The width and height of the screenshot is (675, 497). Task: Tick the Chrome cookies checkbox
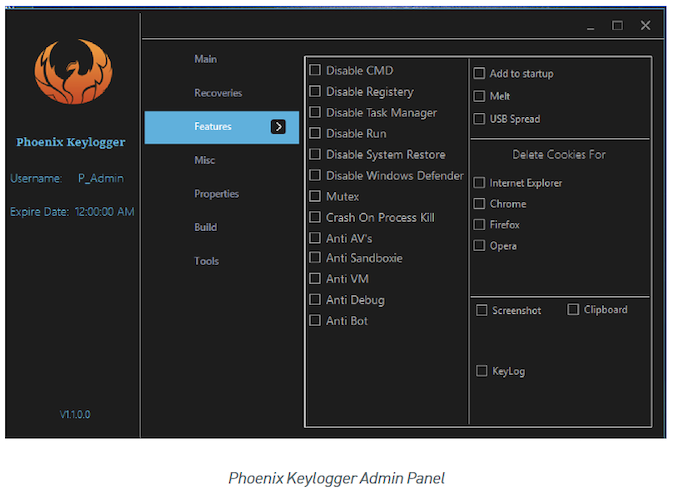[480, 204]
